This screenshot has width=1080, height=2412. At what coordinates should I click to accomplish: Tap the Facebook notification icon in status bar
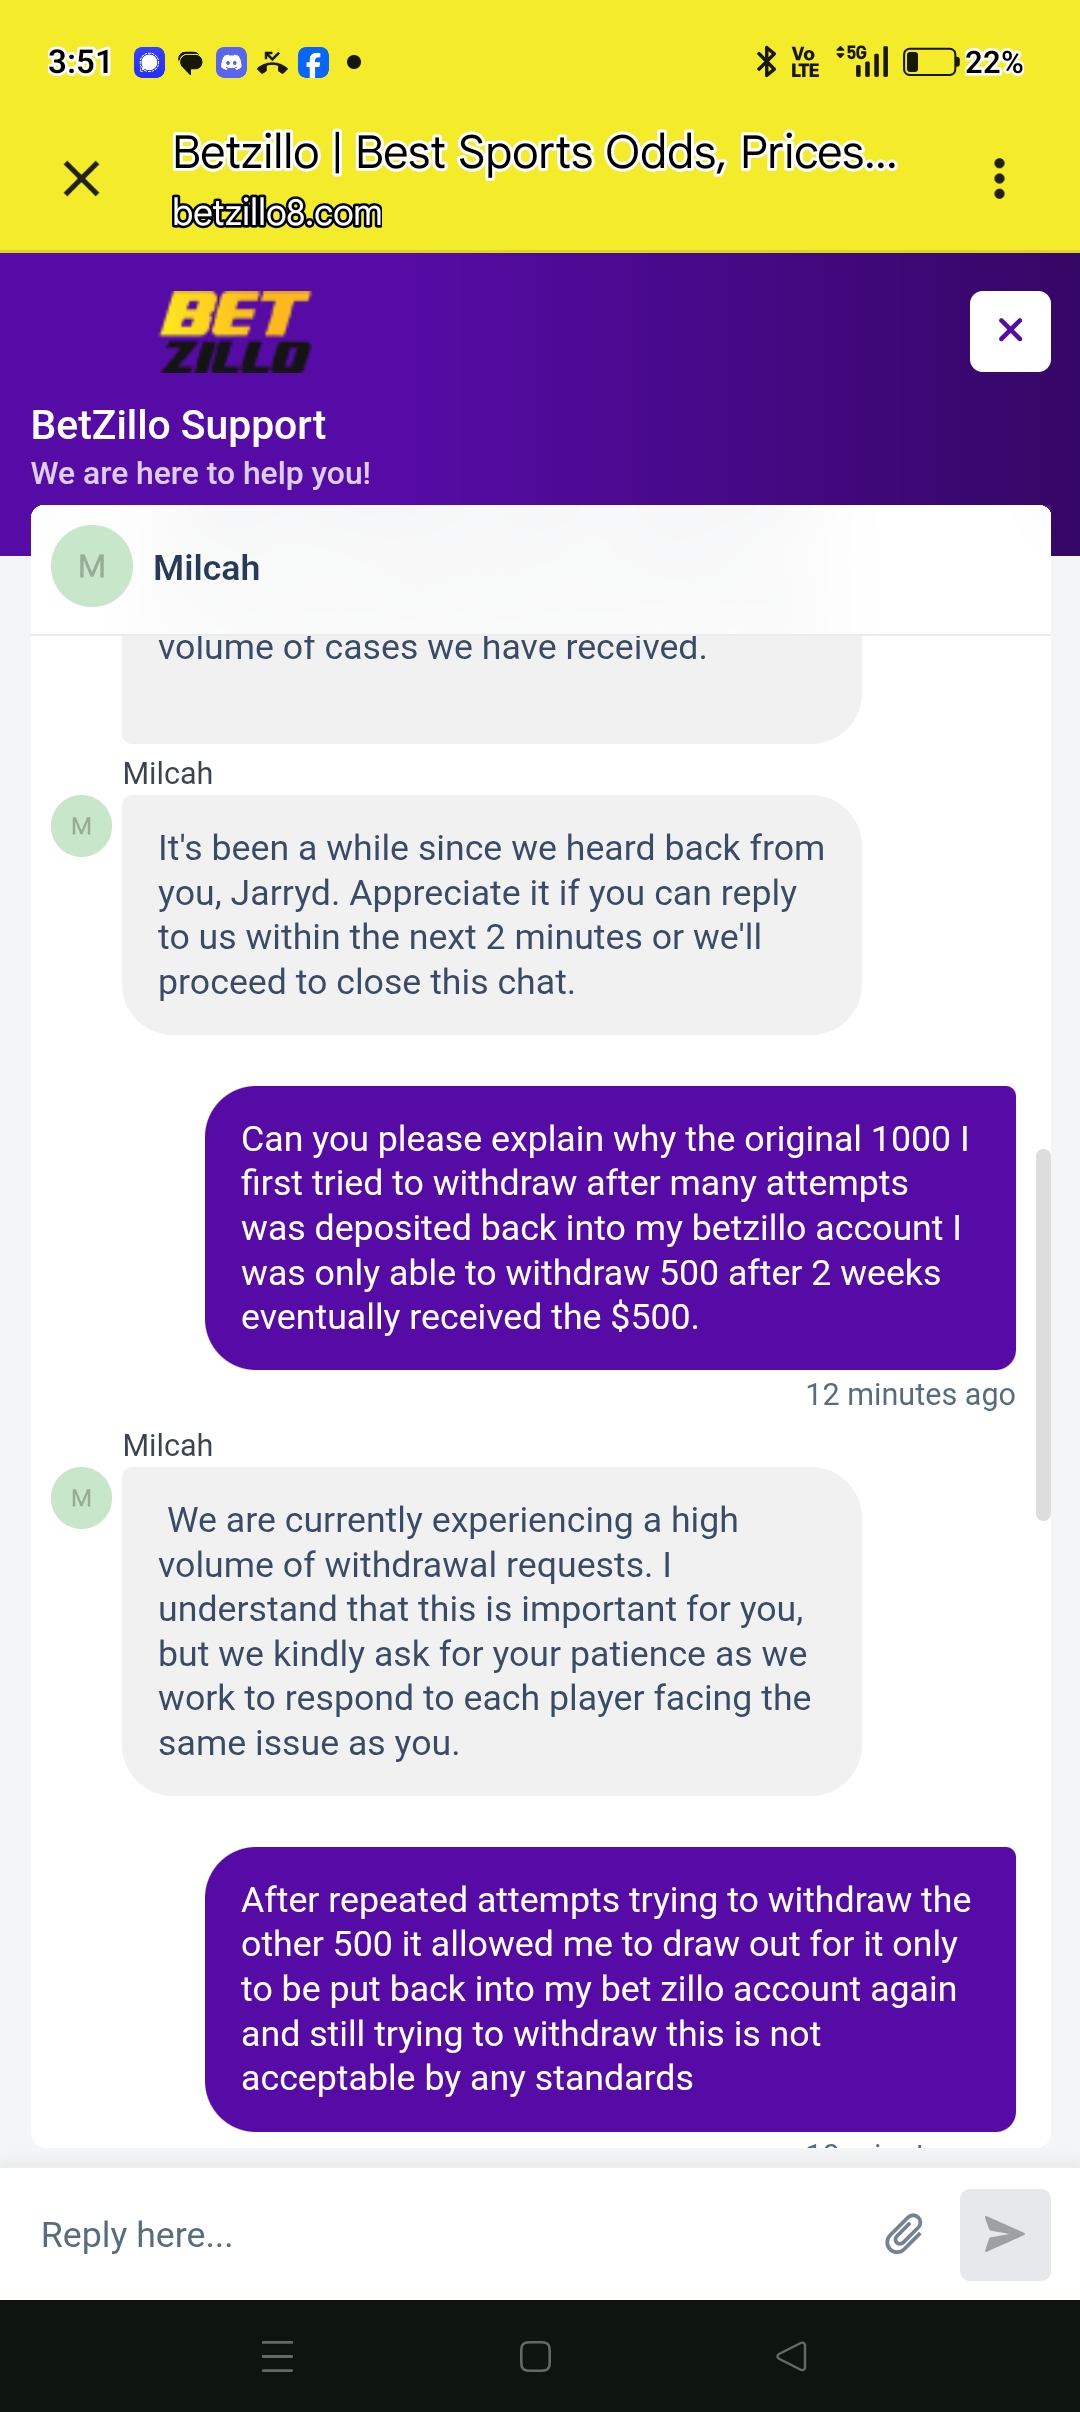[x=313, y=63]
